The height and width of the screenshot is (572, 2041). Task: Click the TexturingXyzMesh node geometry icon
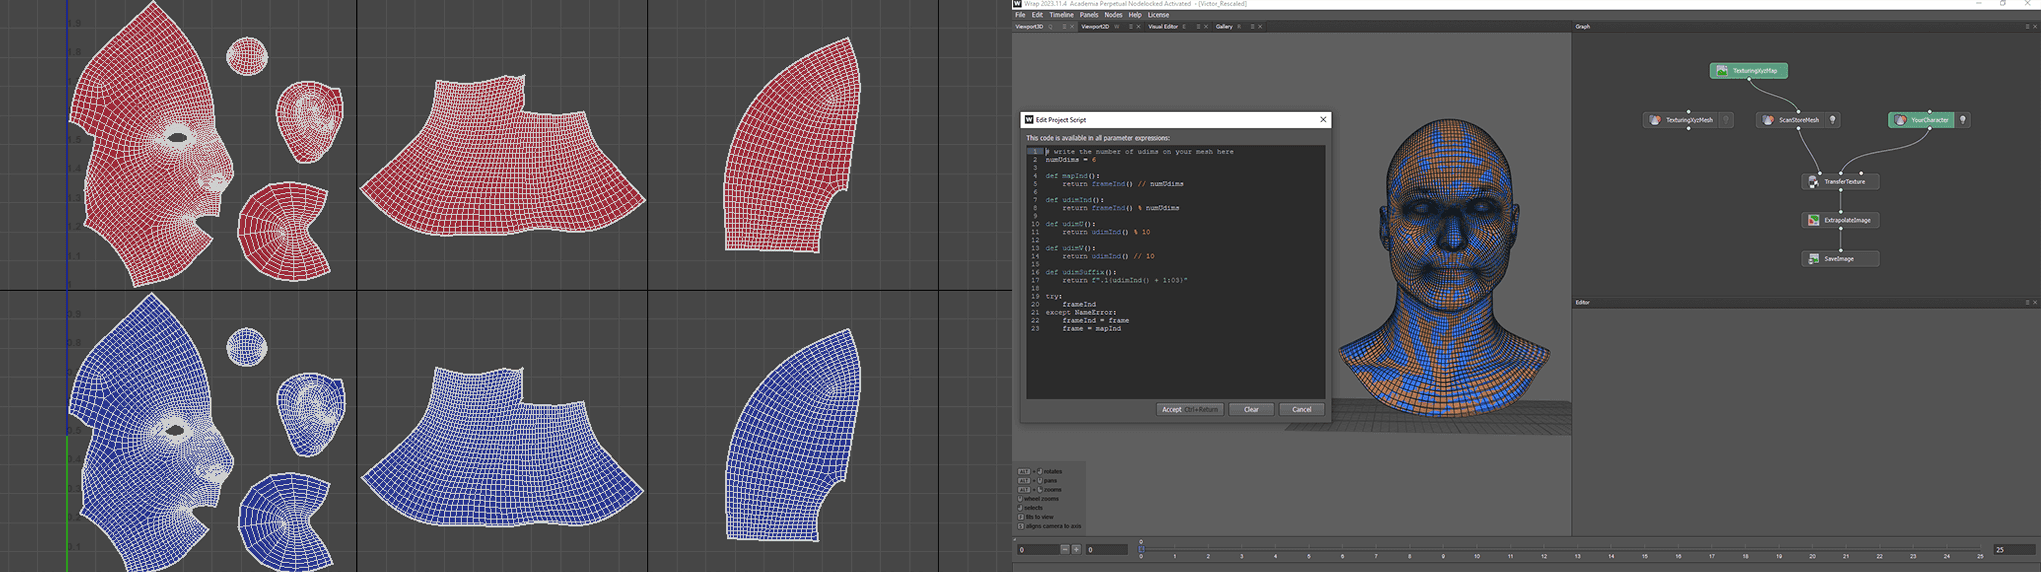[1655, 120]
